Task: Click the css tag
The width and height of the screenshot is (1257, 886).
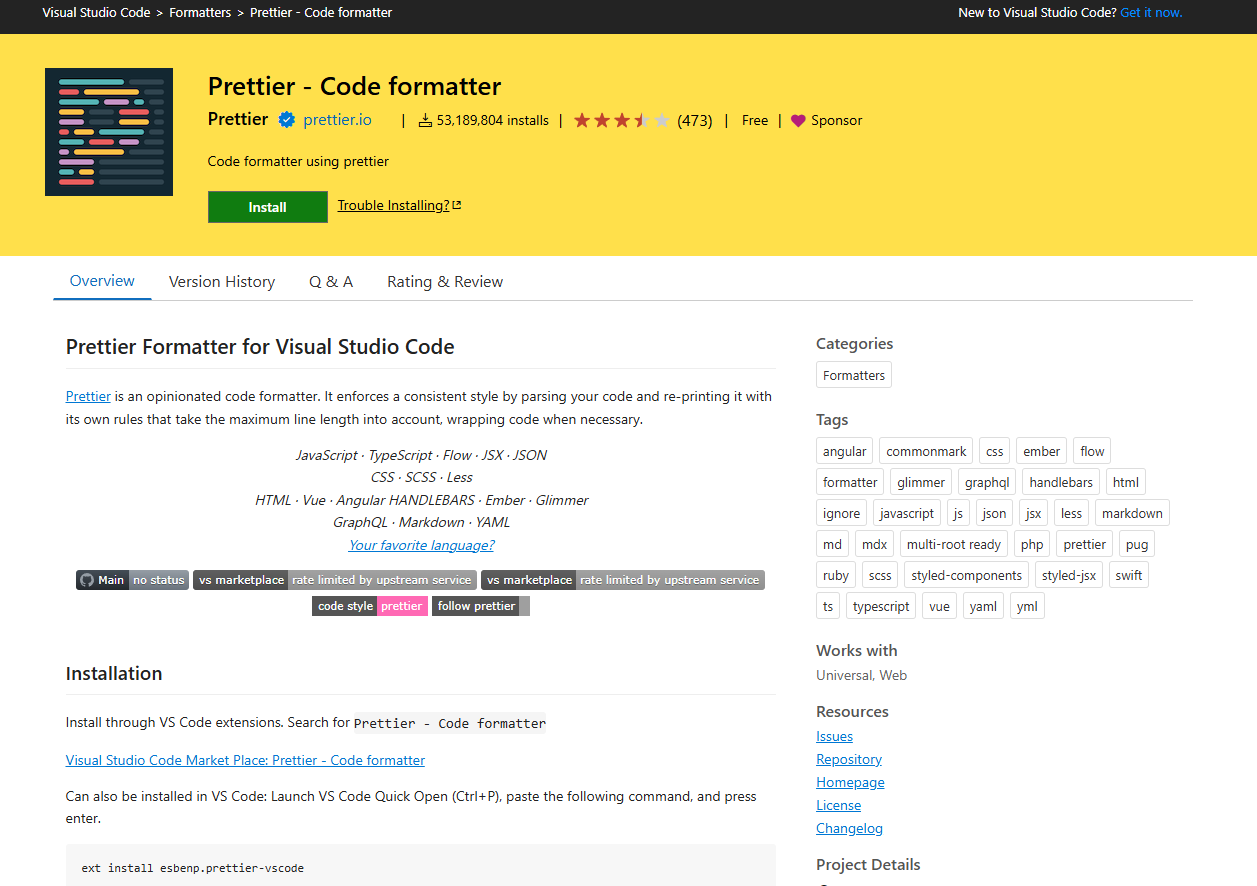Action: click(x=994, y=451)
